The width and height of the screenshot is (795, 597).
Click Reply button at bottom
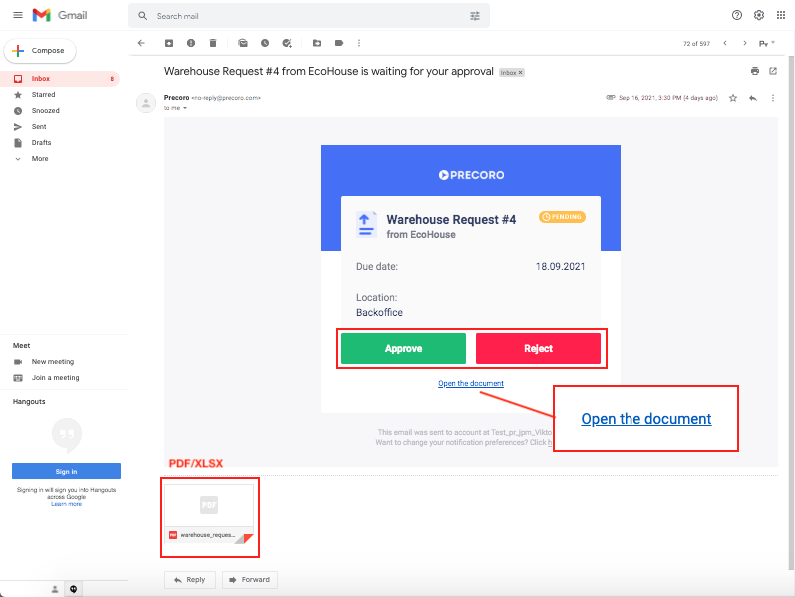[190, 580]
